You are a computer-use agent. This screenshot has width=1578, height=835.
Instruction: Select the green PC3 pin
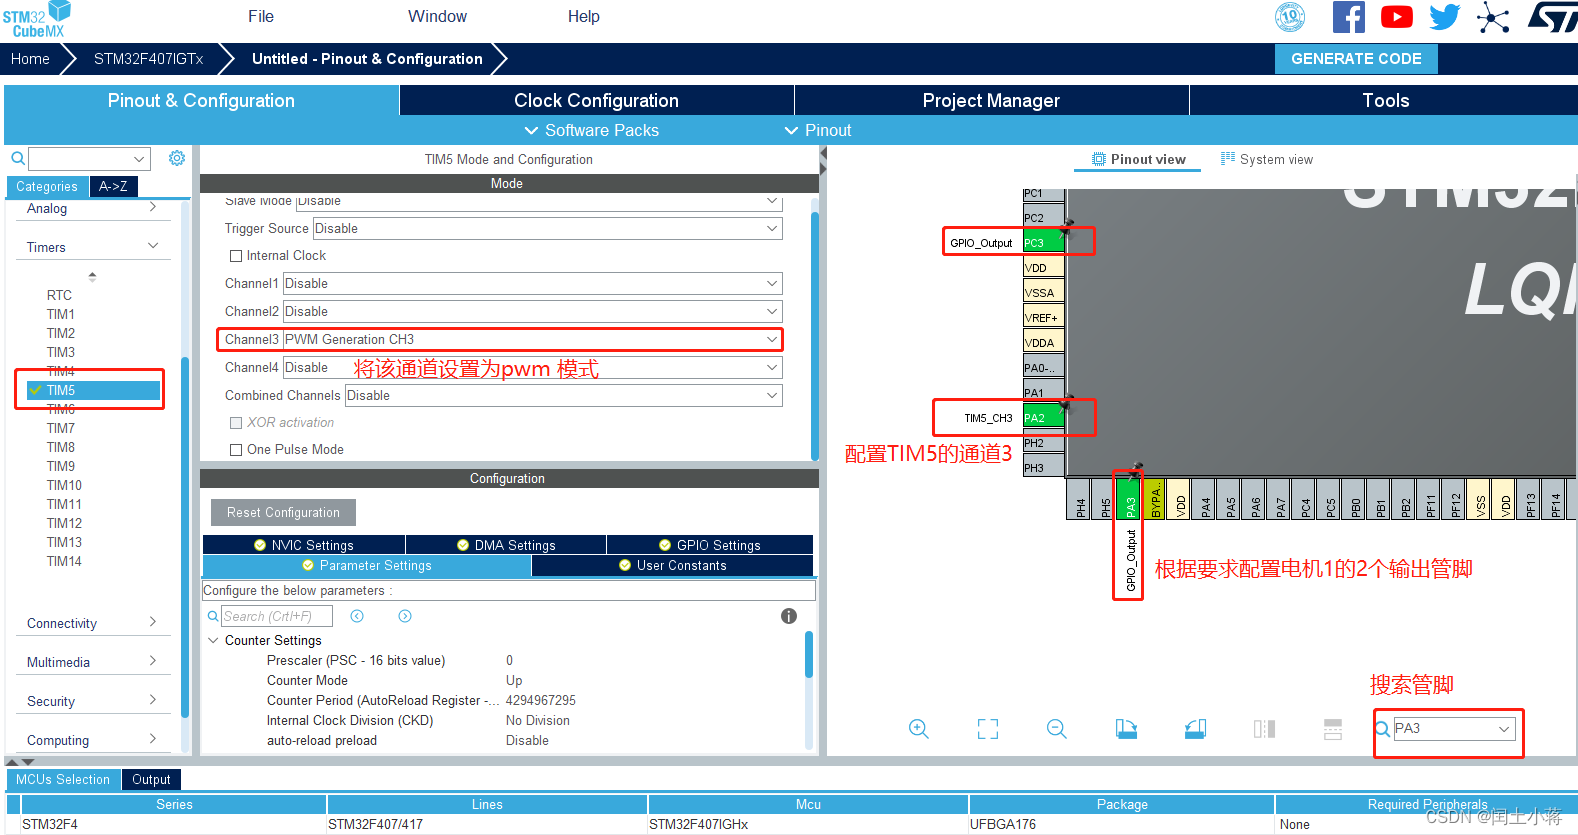[x=1043, y=243]
